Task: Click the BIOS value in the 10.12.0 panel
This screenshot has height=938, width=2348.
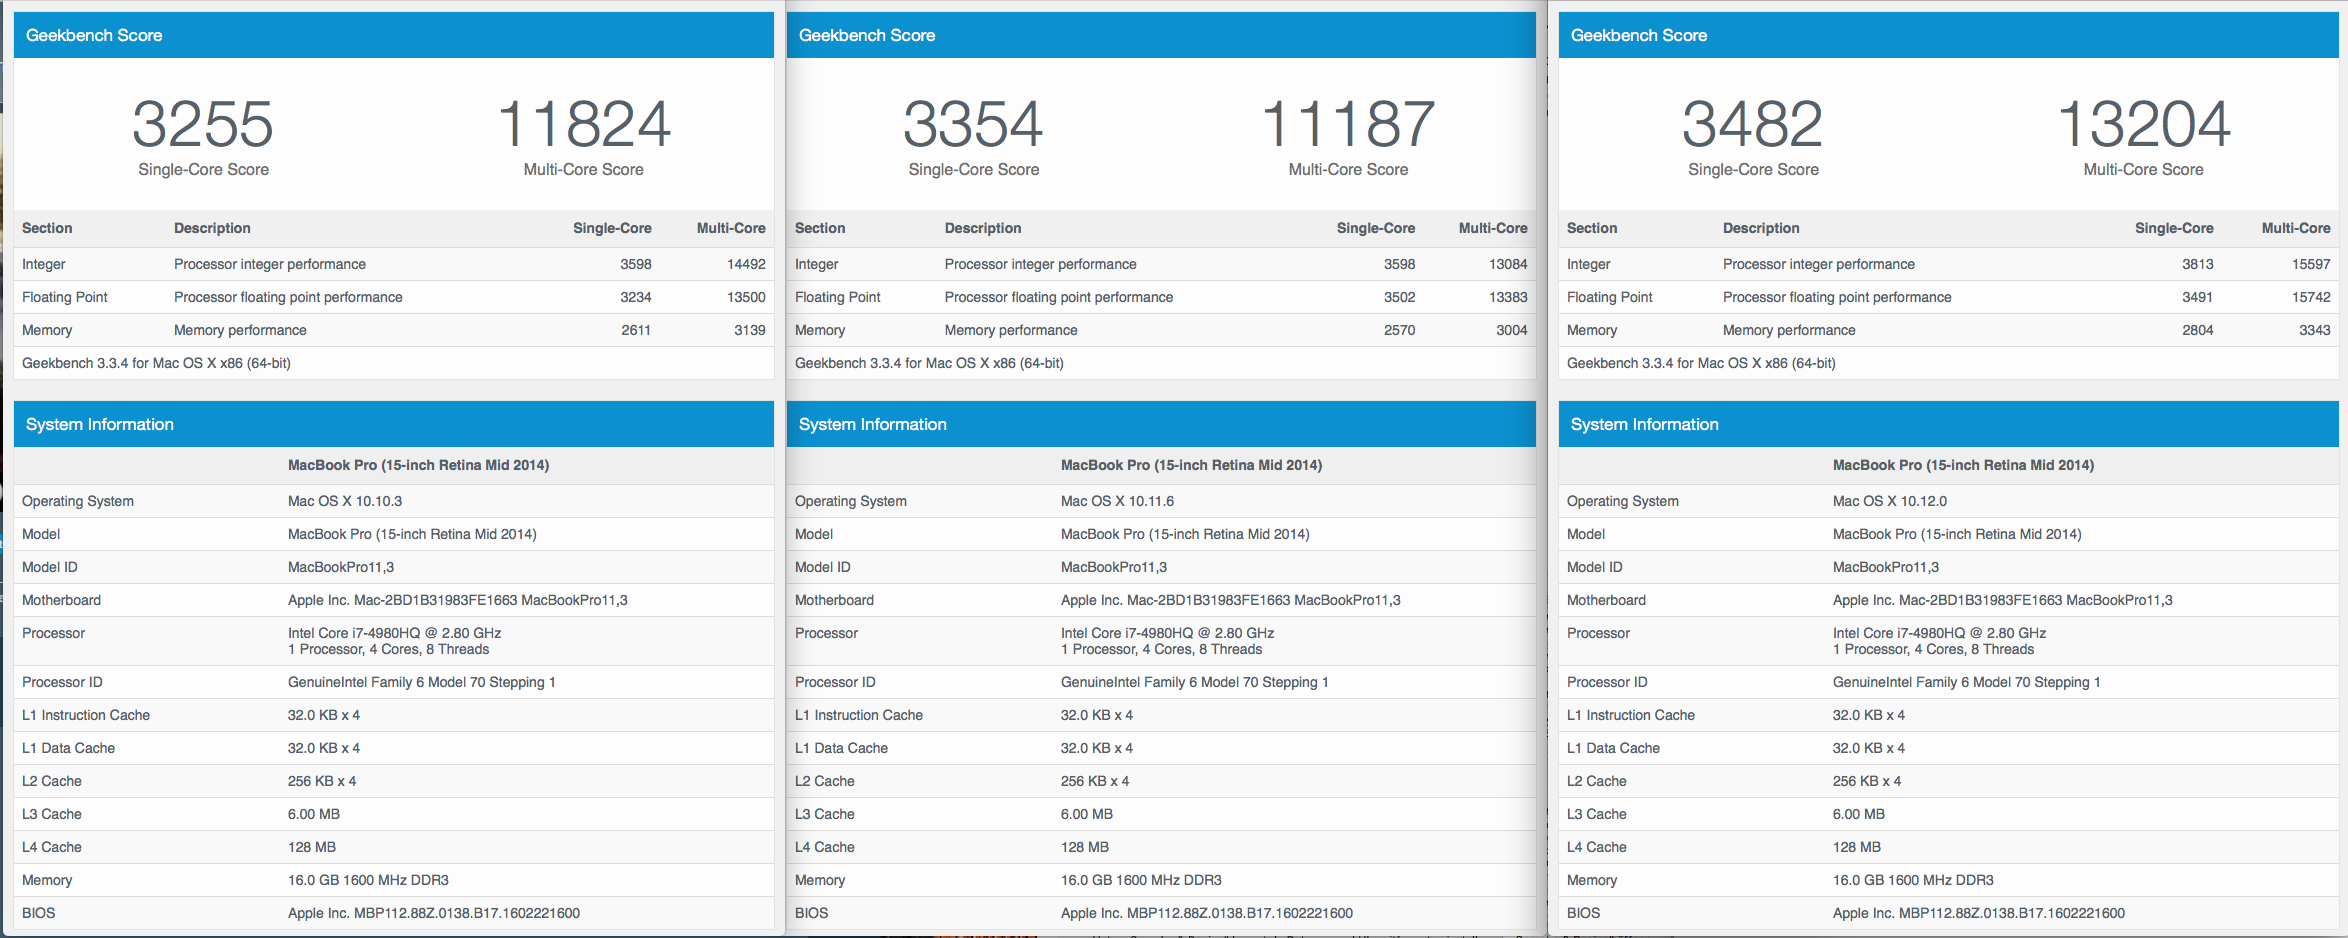Action: click(1979, 913)
